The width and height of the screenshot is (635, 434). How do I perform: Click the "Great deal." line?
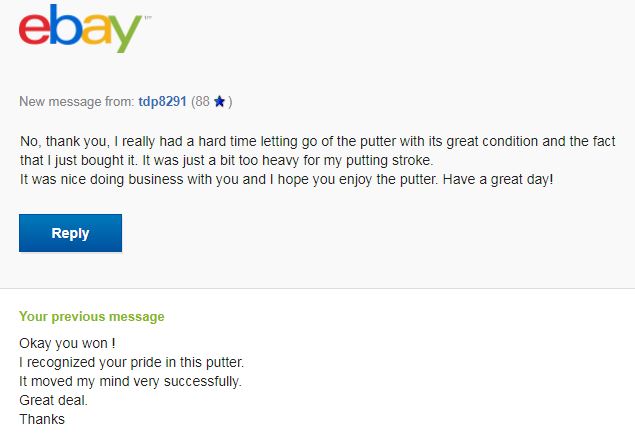point(53,400)
